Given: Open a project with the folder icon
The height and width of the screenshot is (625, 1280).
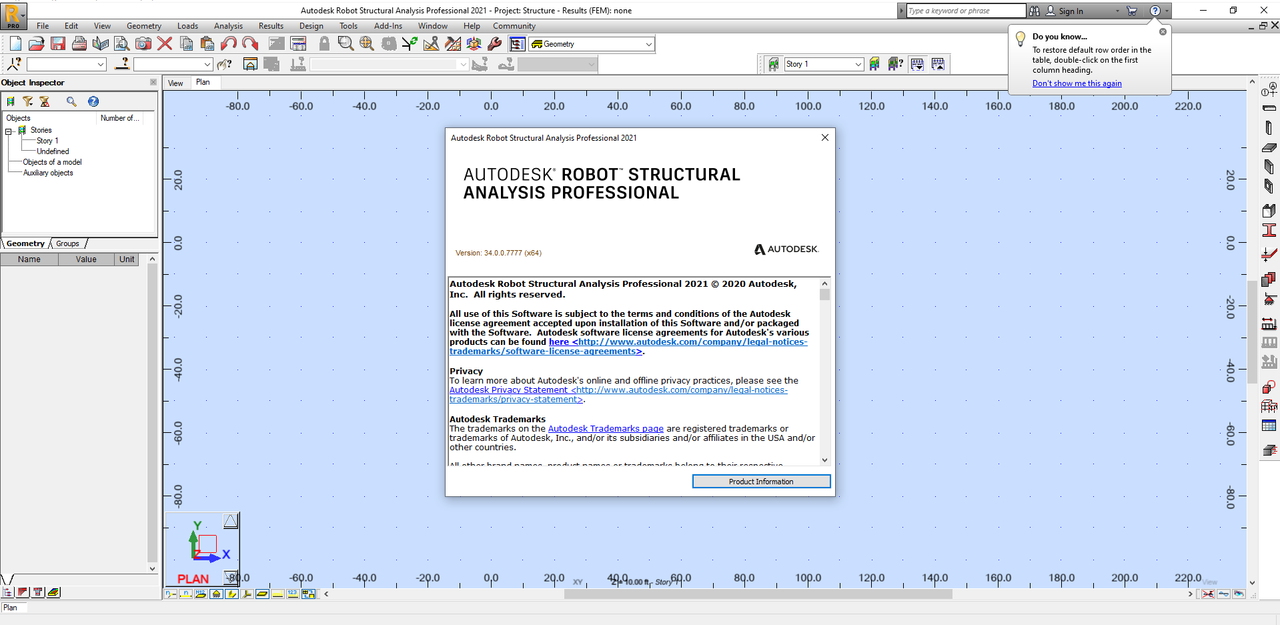Looking at the screenshot, I should [36, 44].
